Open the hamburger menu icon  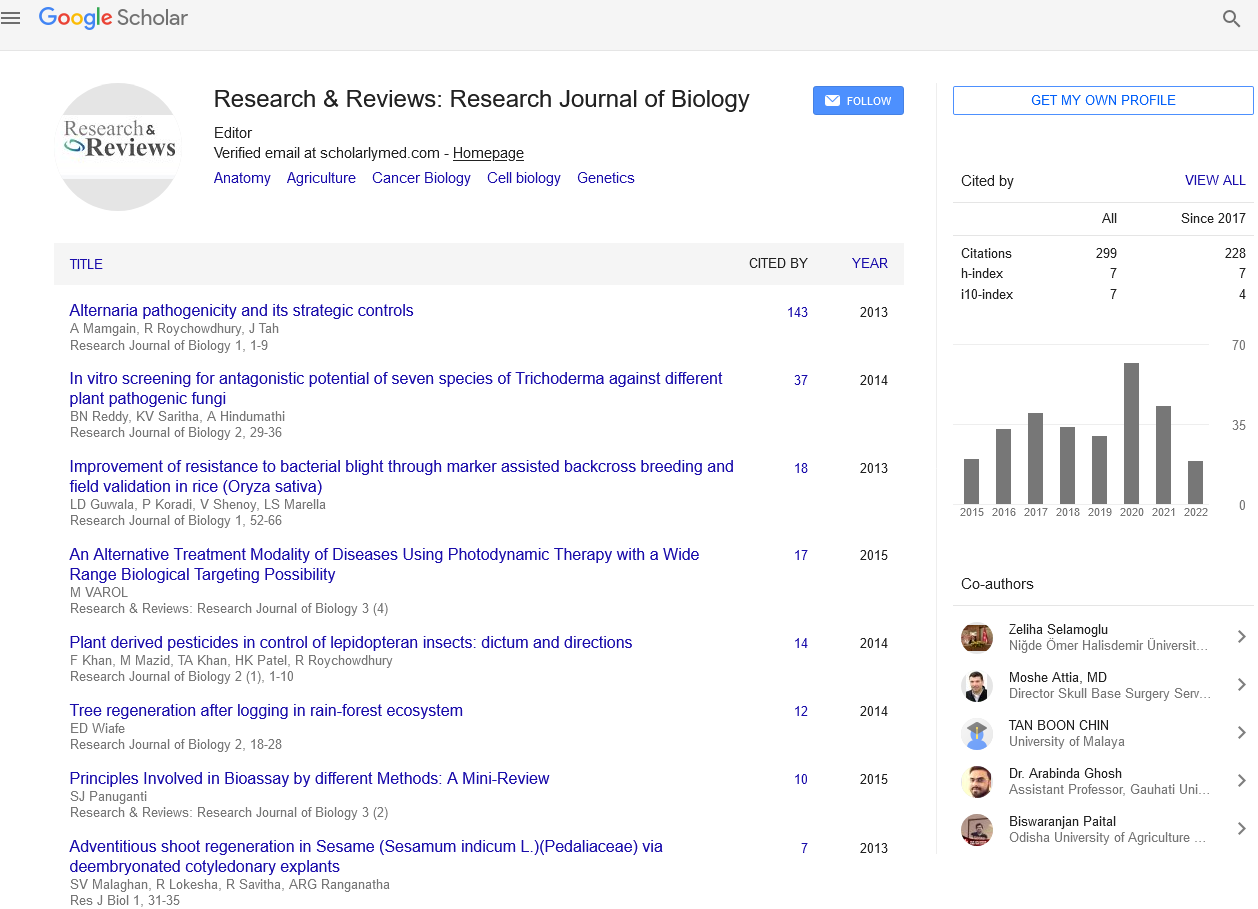(11, 18)
